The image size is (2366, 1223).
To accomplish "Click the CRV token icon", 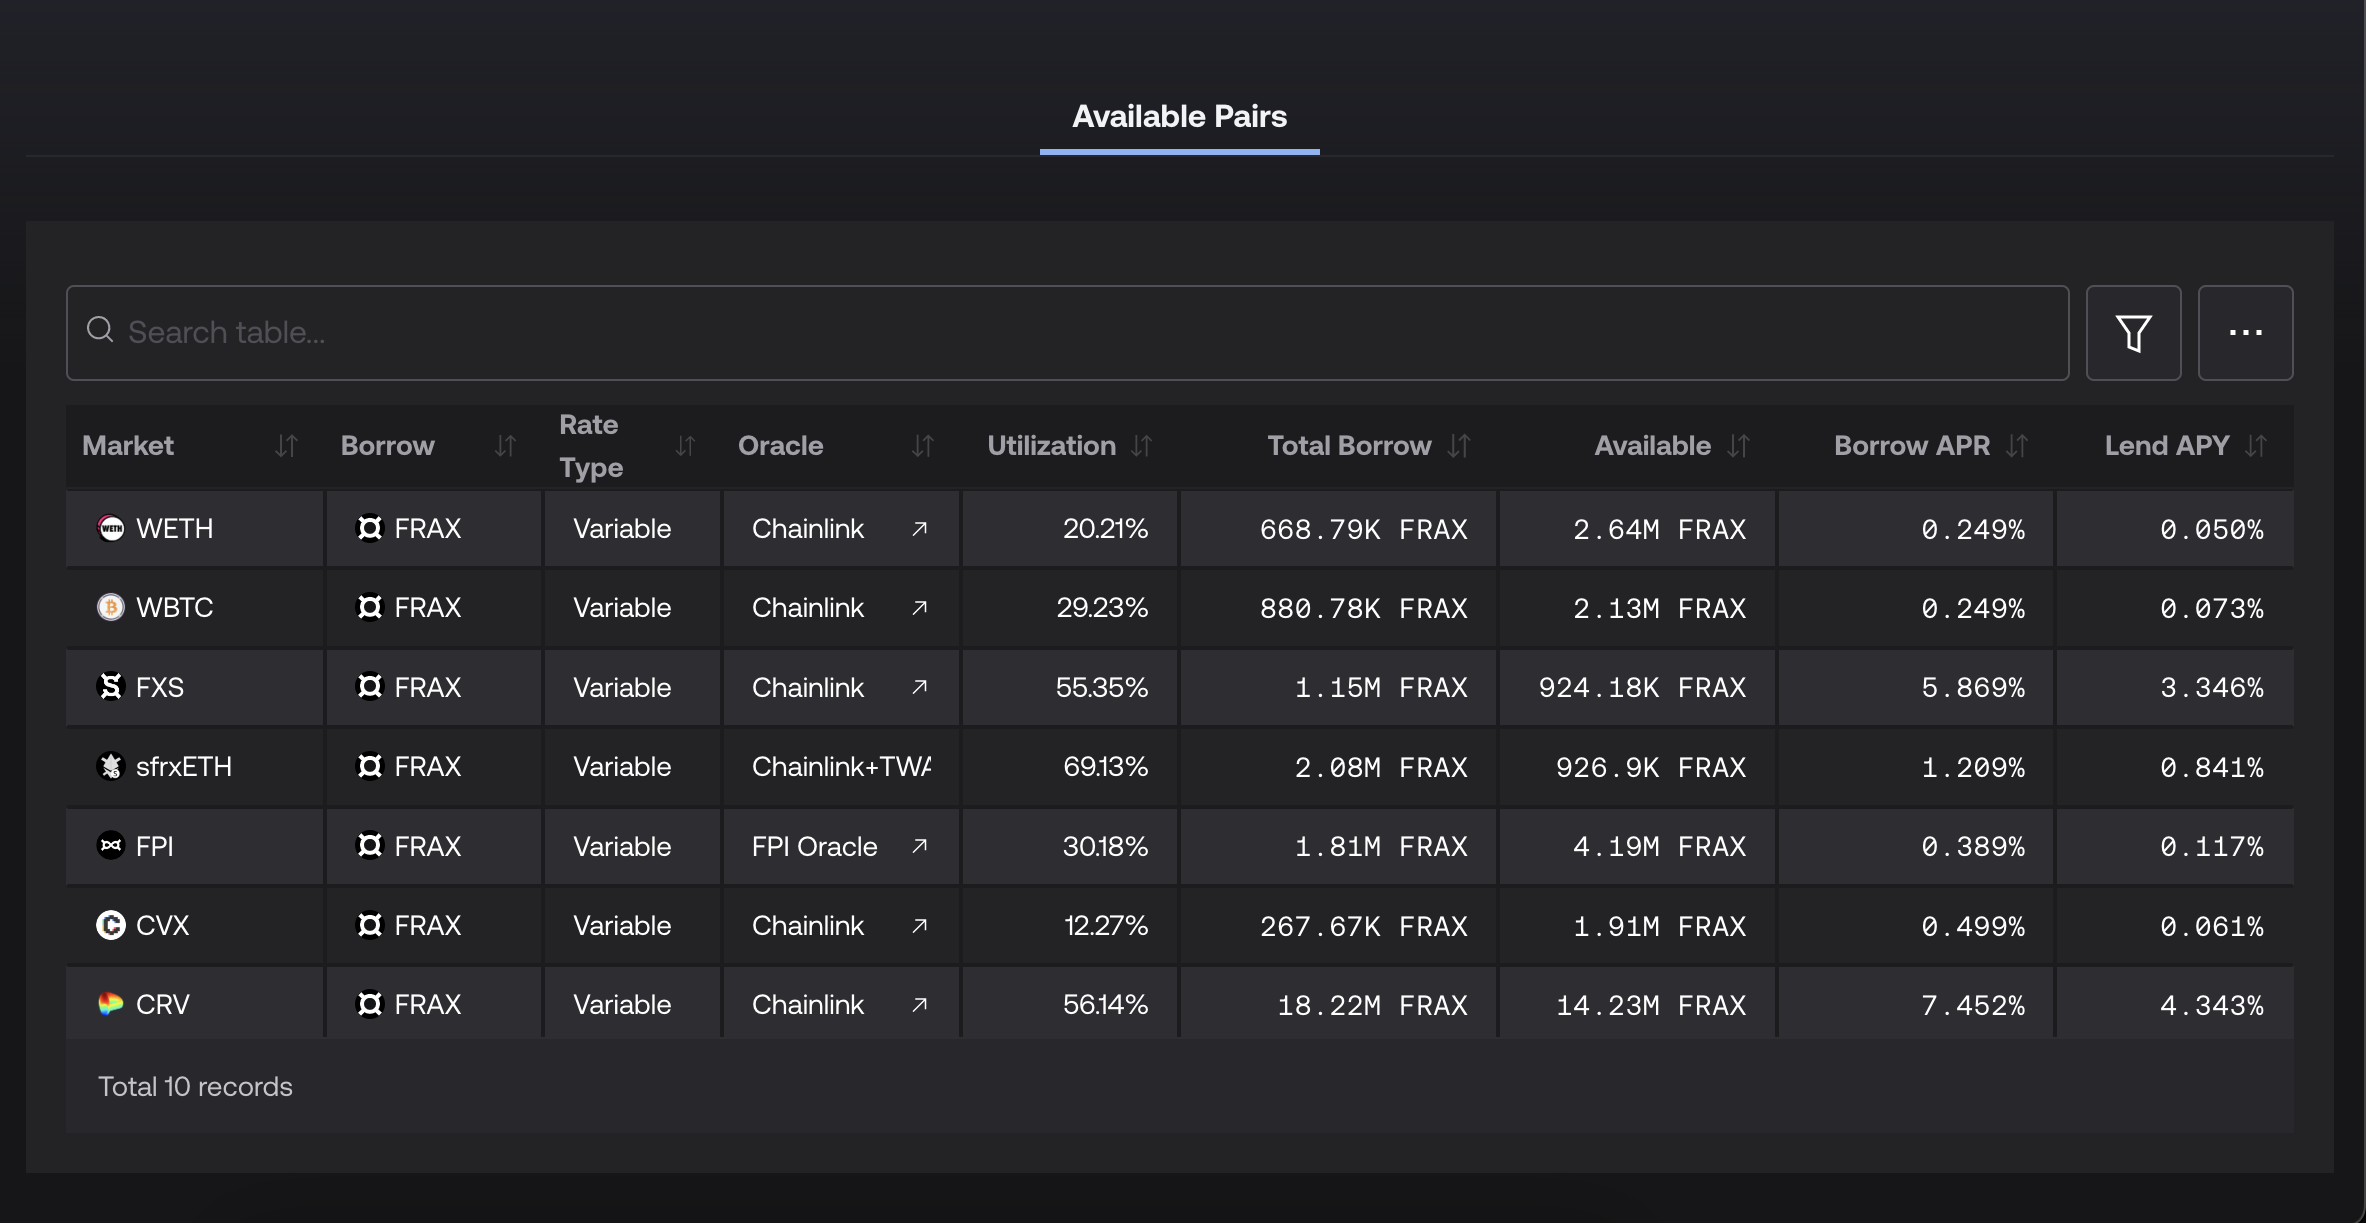I will [111, 1004].
